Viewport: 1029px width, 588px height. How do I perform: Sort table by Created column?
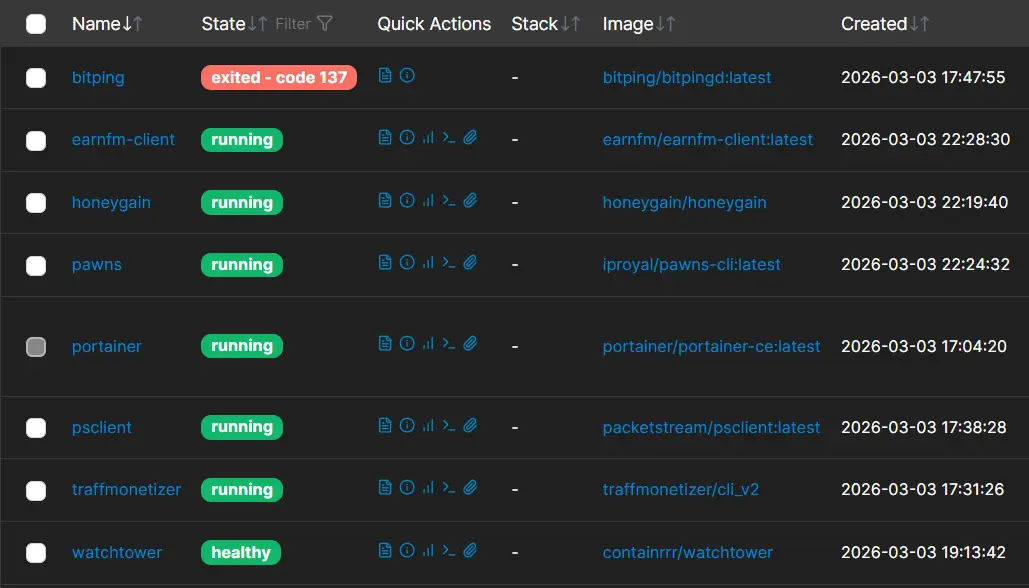click(x=885, y=24)
